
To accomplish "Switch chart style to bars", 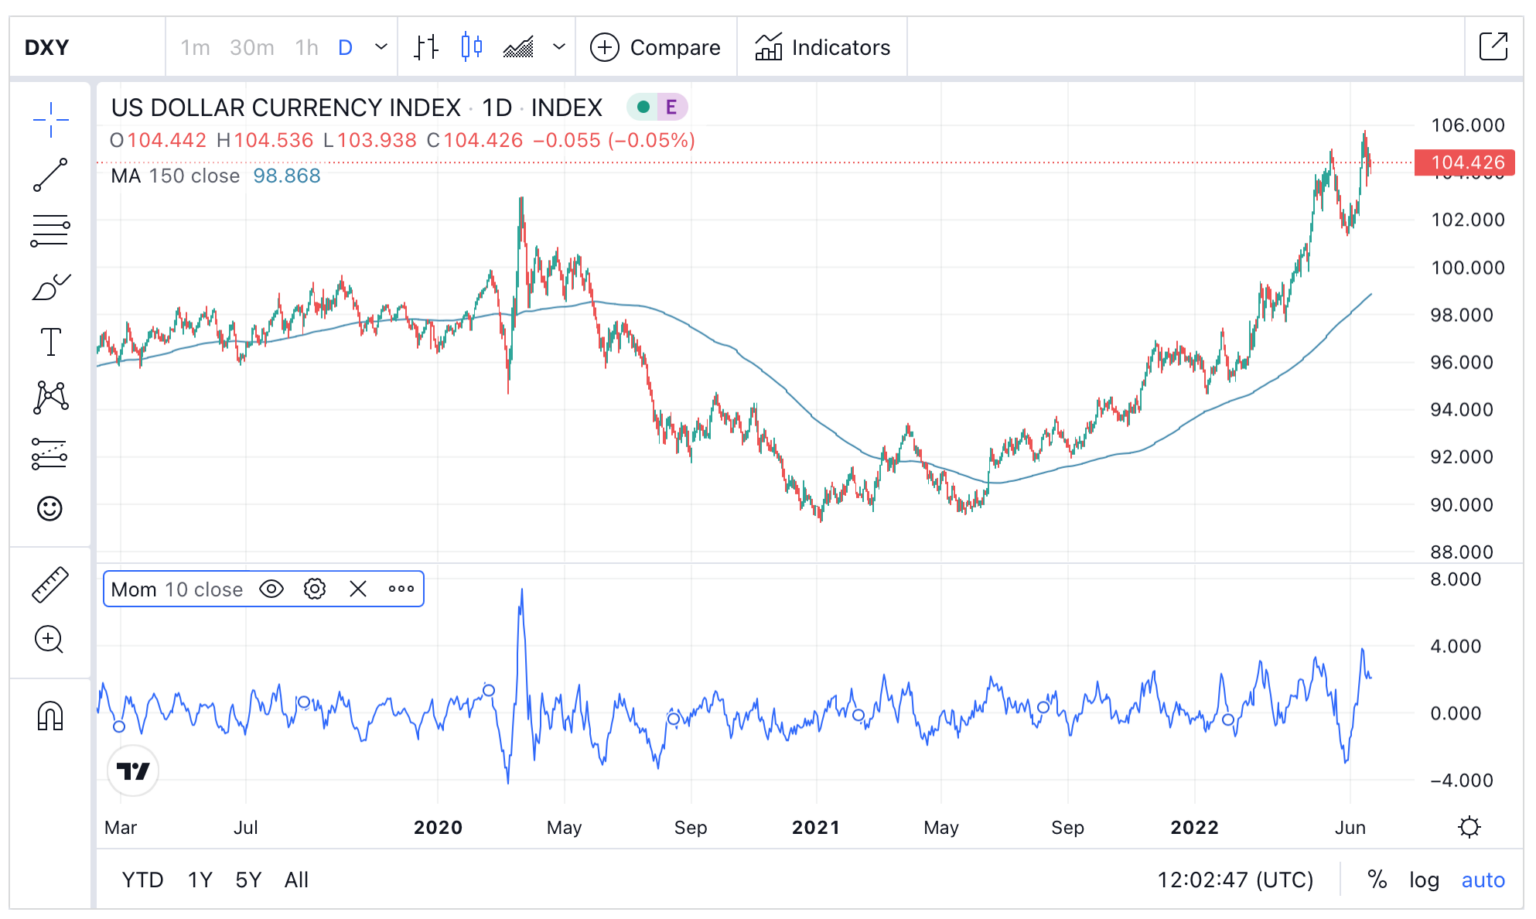I will tap(425, 46).
